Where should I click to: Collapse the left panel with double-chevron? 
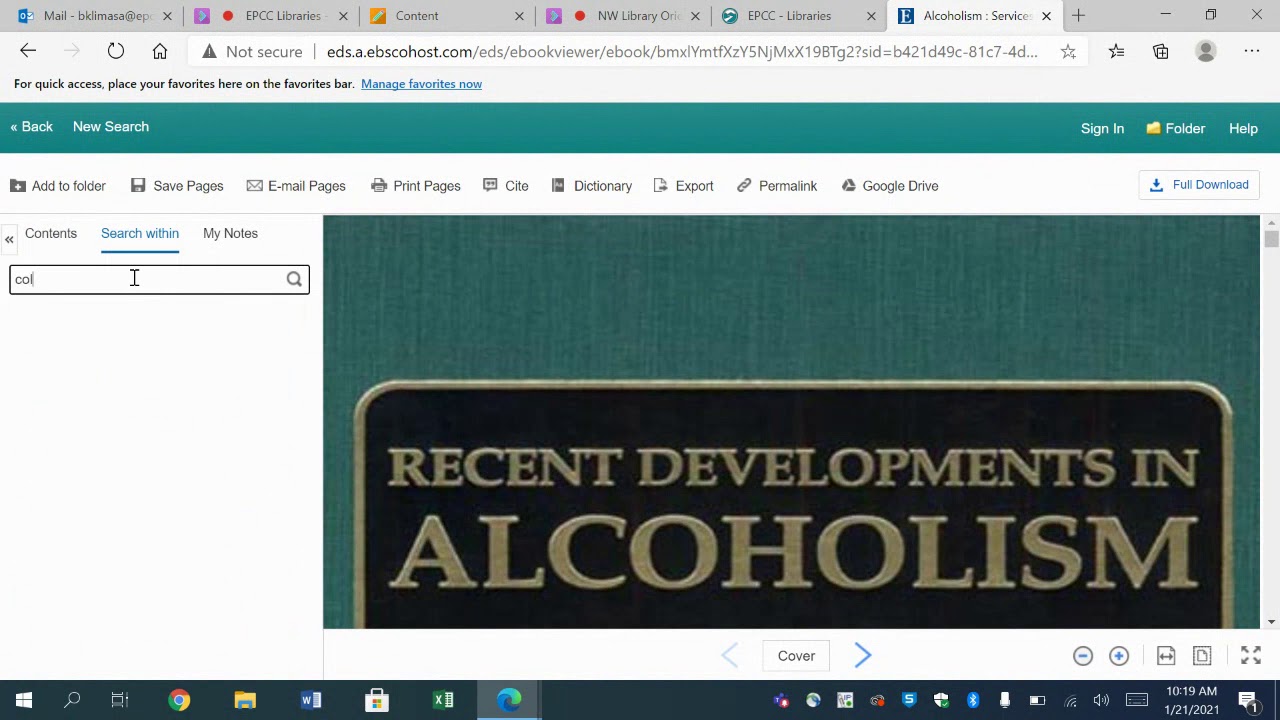(x=9, y=239)
